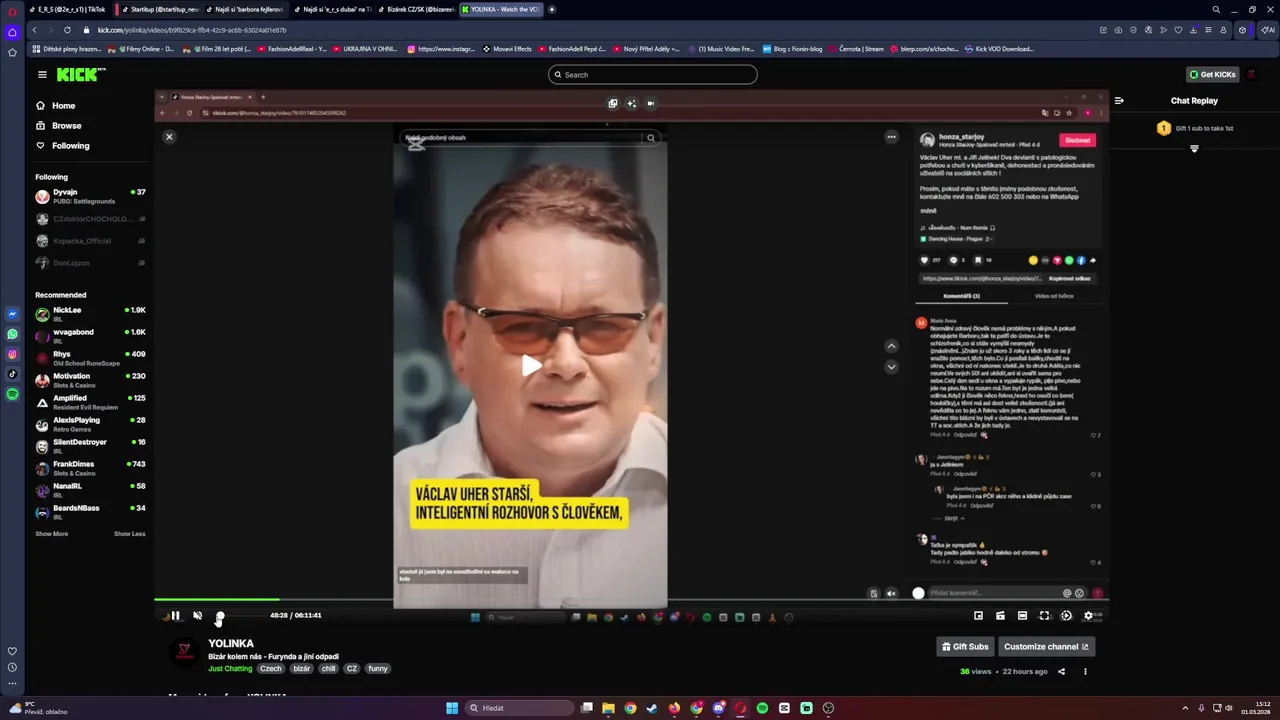Screen dimensions: 1280x720
Task: Open NanaIRL recommended channel
Action: click(x=90, y=490)
